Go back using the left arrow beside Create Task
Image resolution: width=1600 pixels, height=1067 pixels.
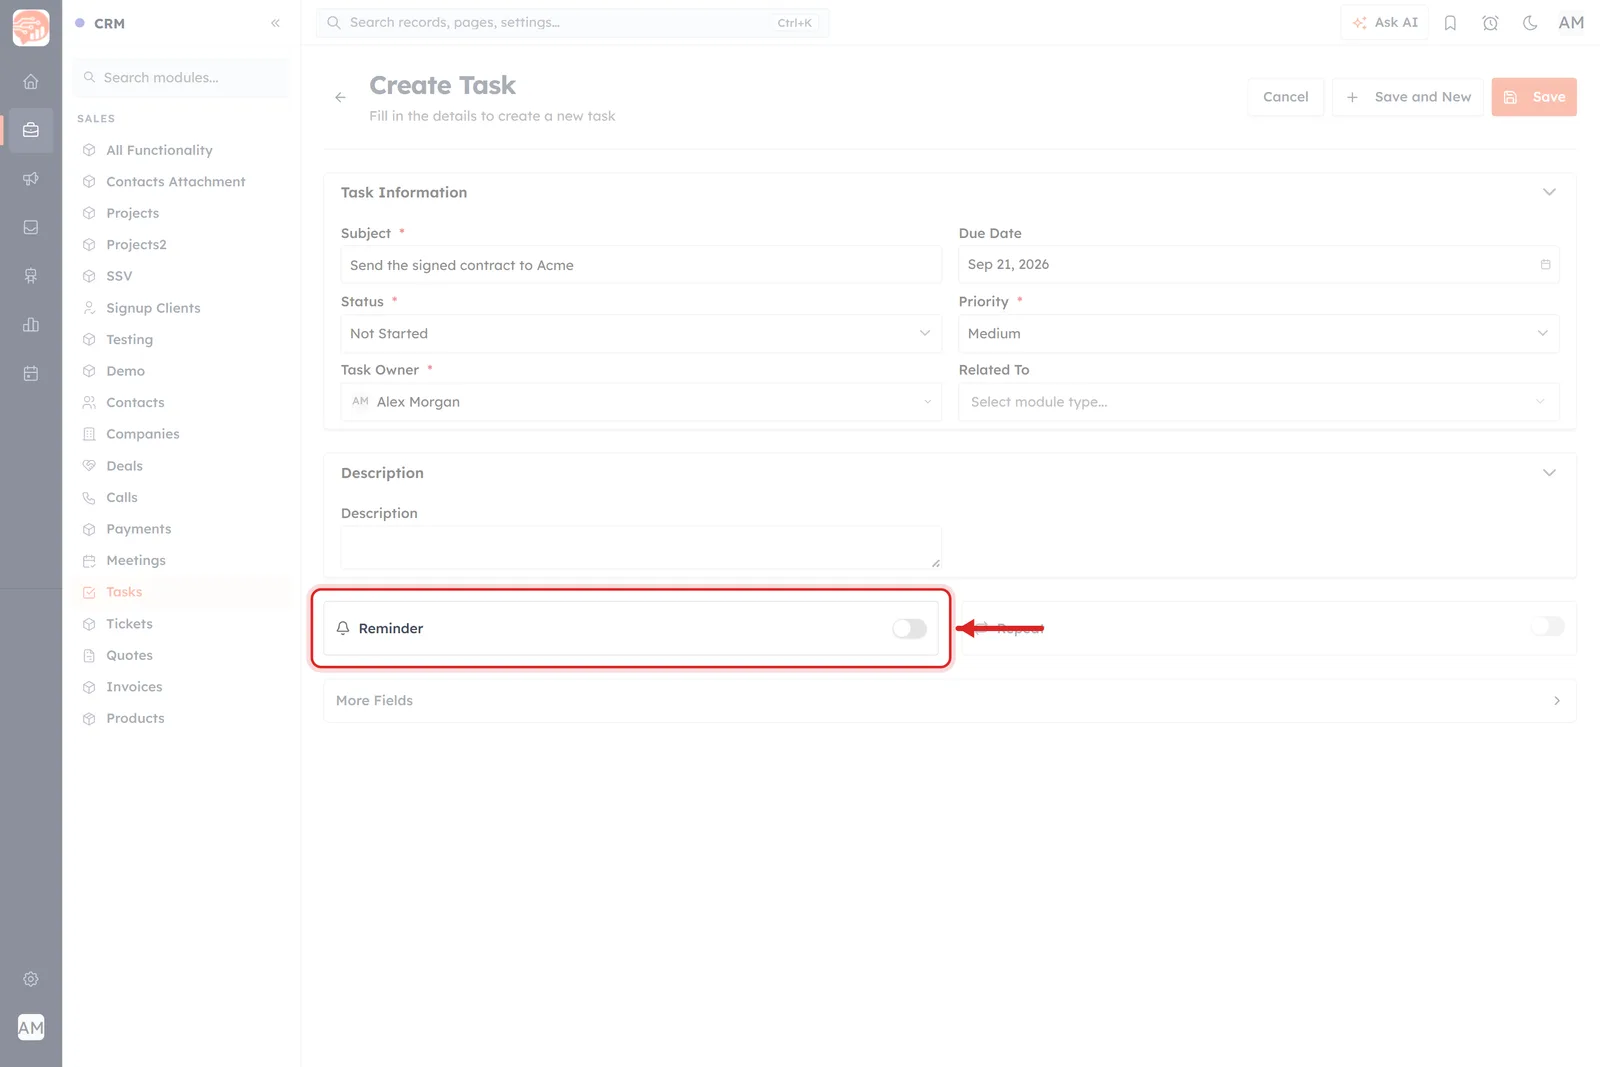click(340, 97)
